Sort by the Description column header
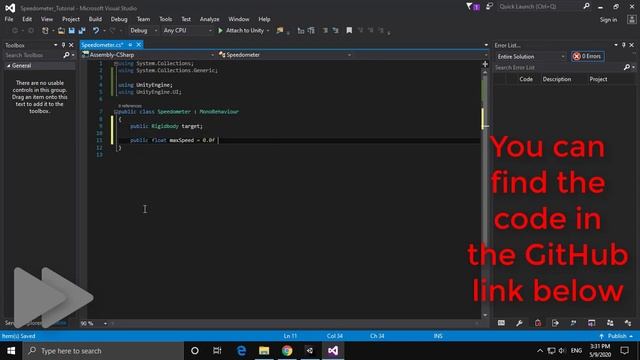 click(x=557, y=79)
